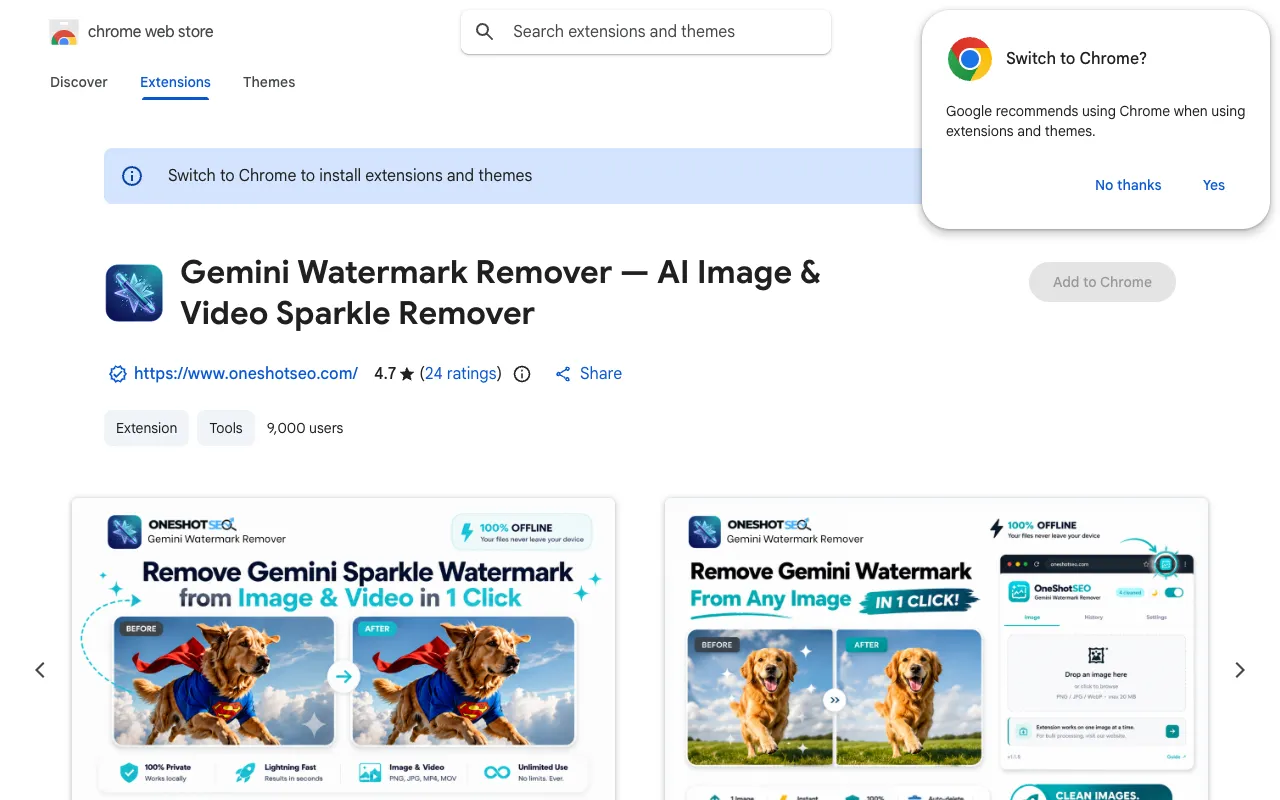Select the Extension category chip

click(146, 428)
